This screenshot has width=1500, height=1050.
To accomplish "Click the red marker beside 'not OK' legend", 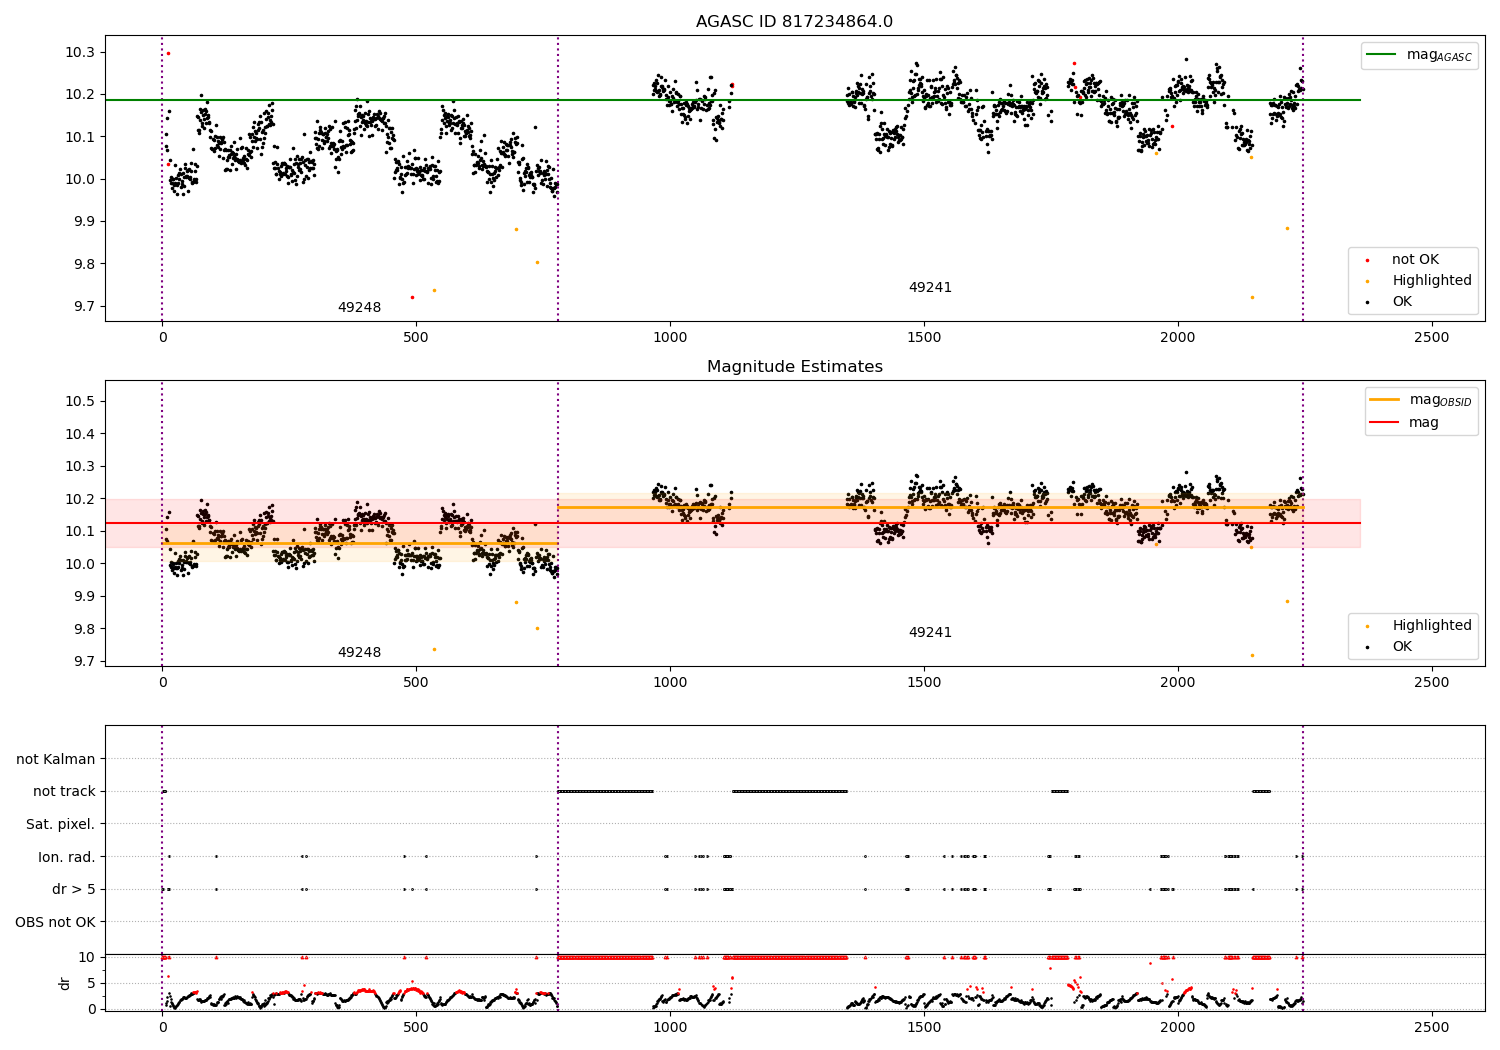I will coord(1367,260).
